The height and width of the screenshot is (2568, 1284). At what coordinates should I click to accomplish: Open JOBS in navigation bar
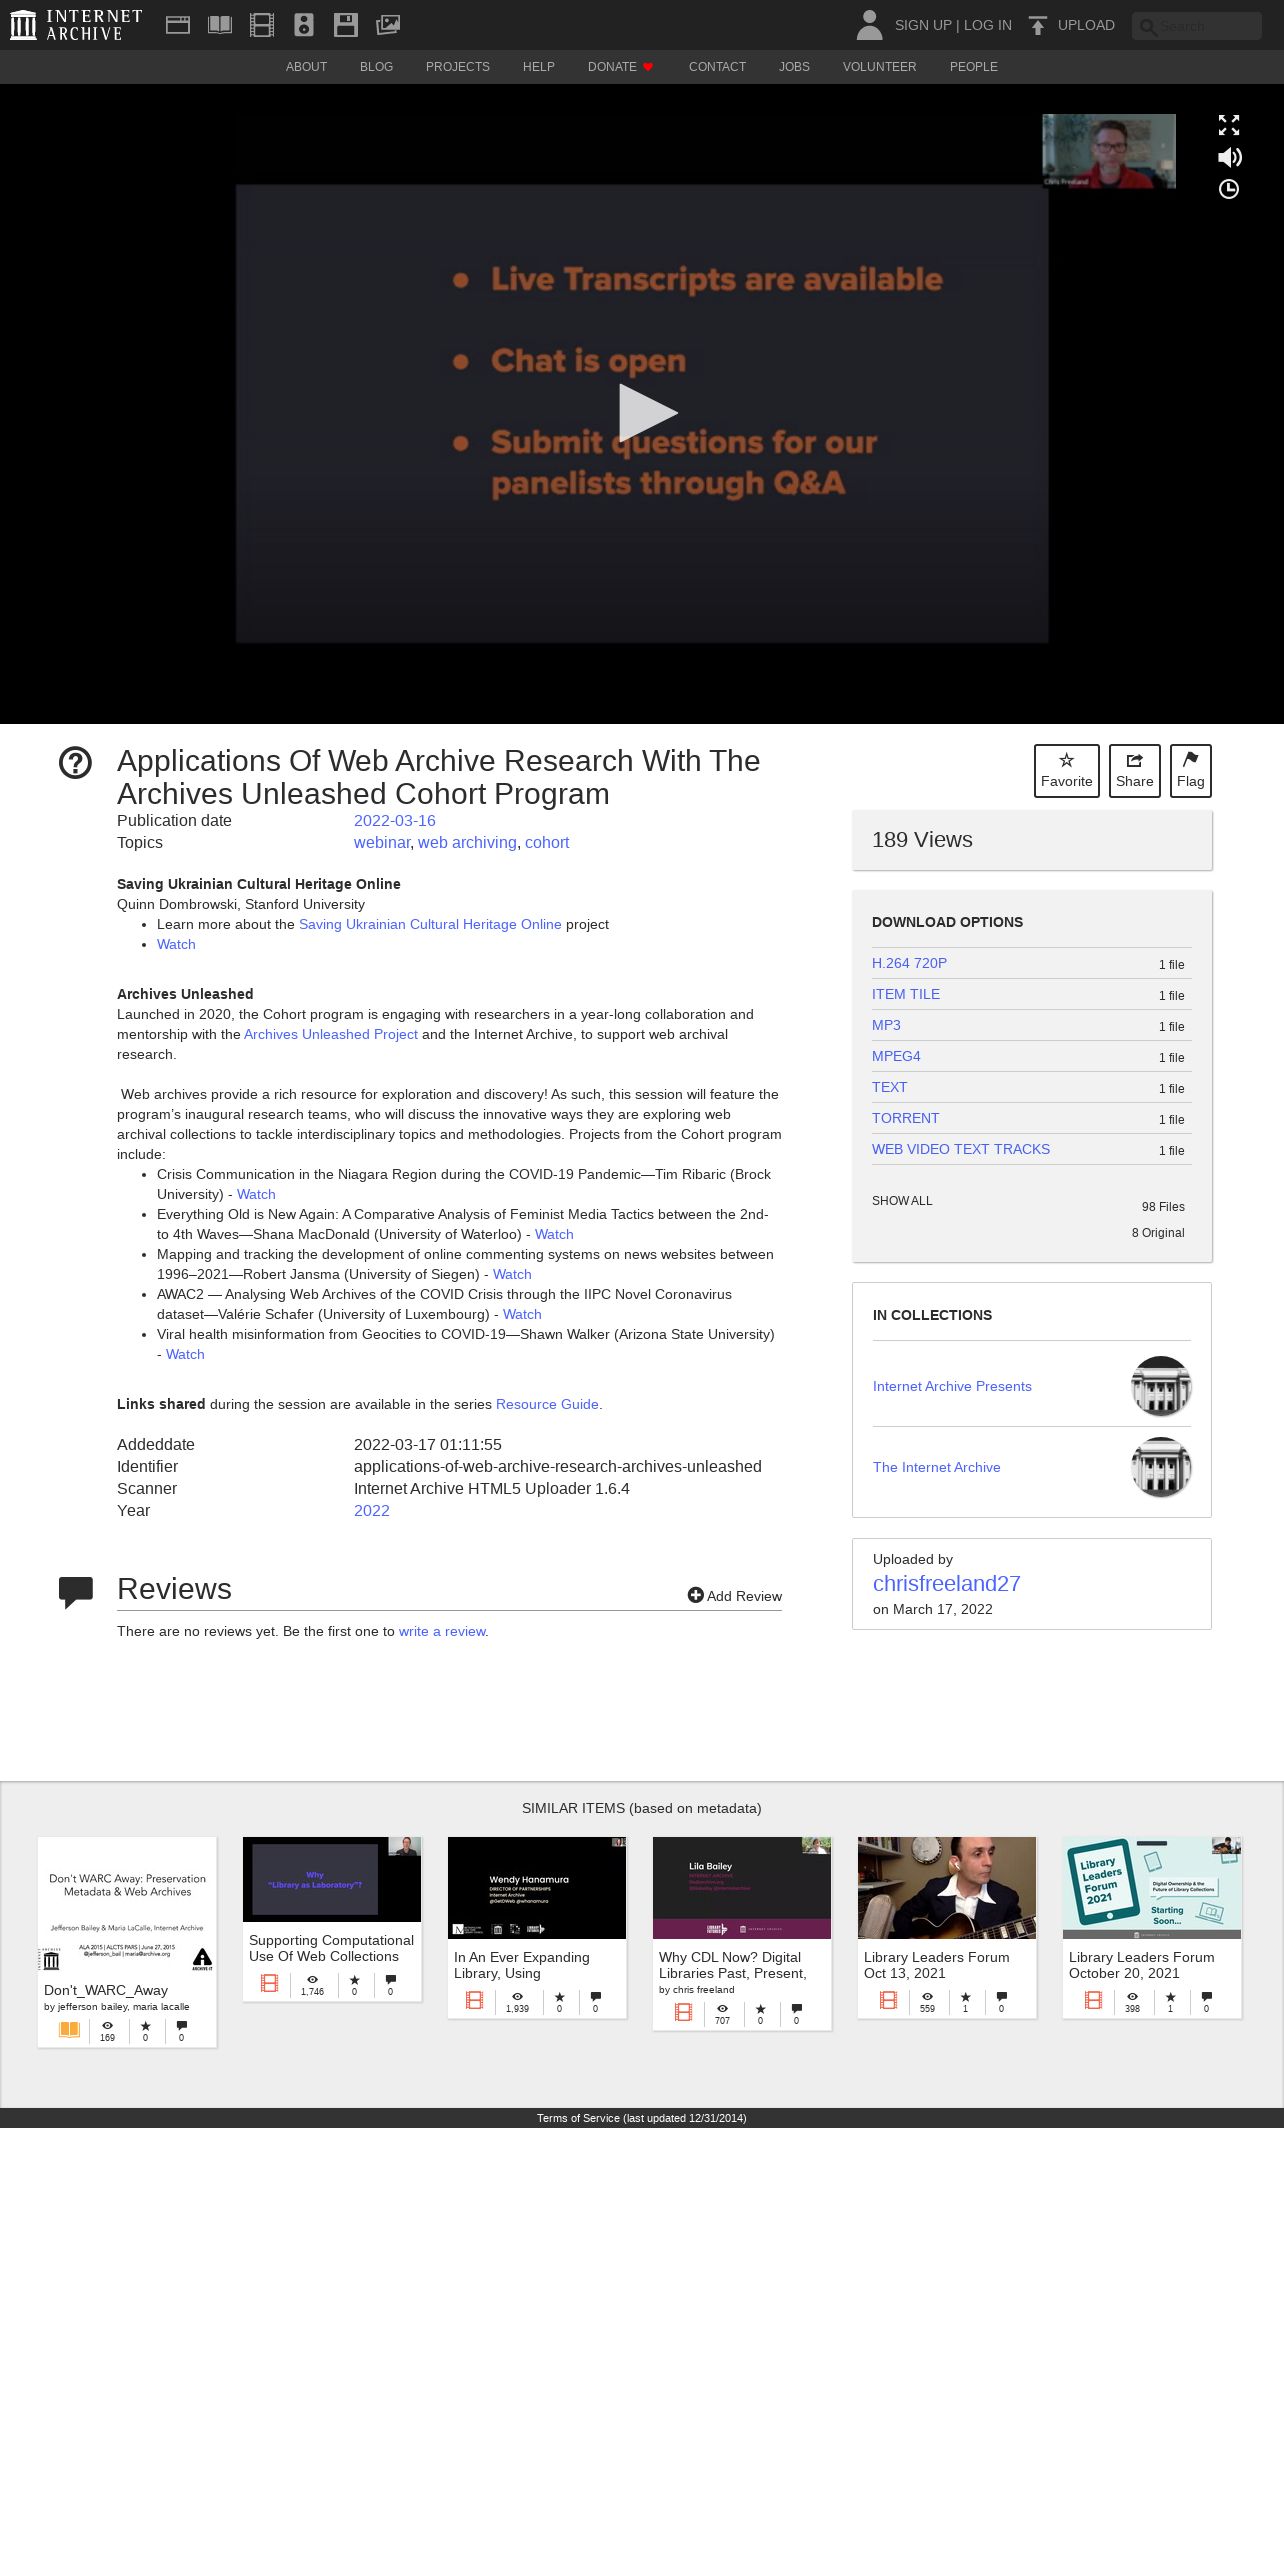(794, 67)
